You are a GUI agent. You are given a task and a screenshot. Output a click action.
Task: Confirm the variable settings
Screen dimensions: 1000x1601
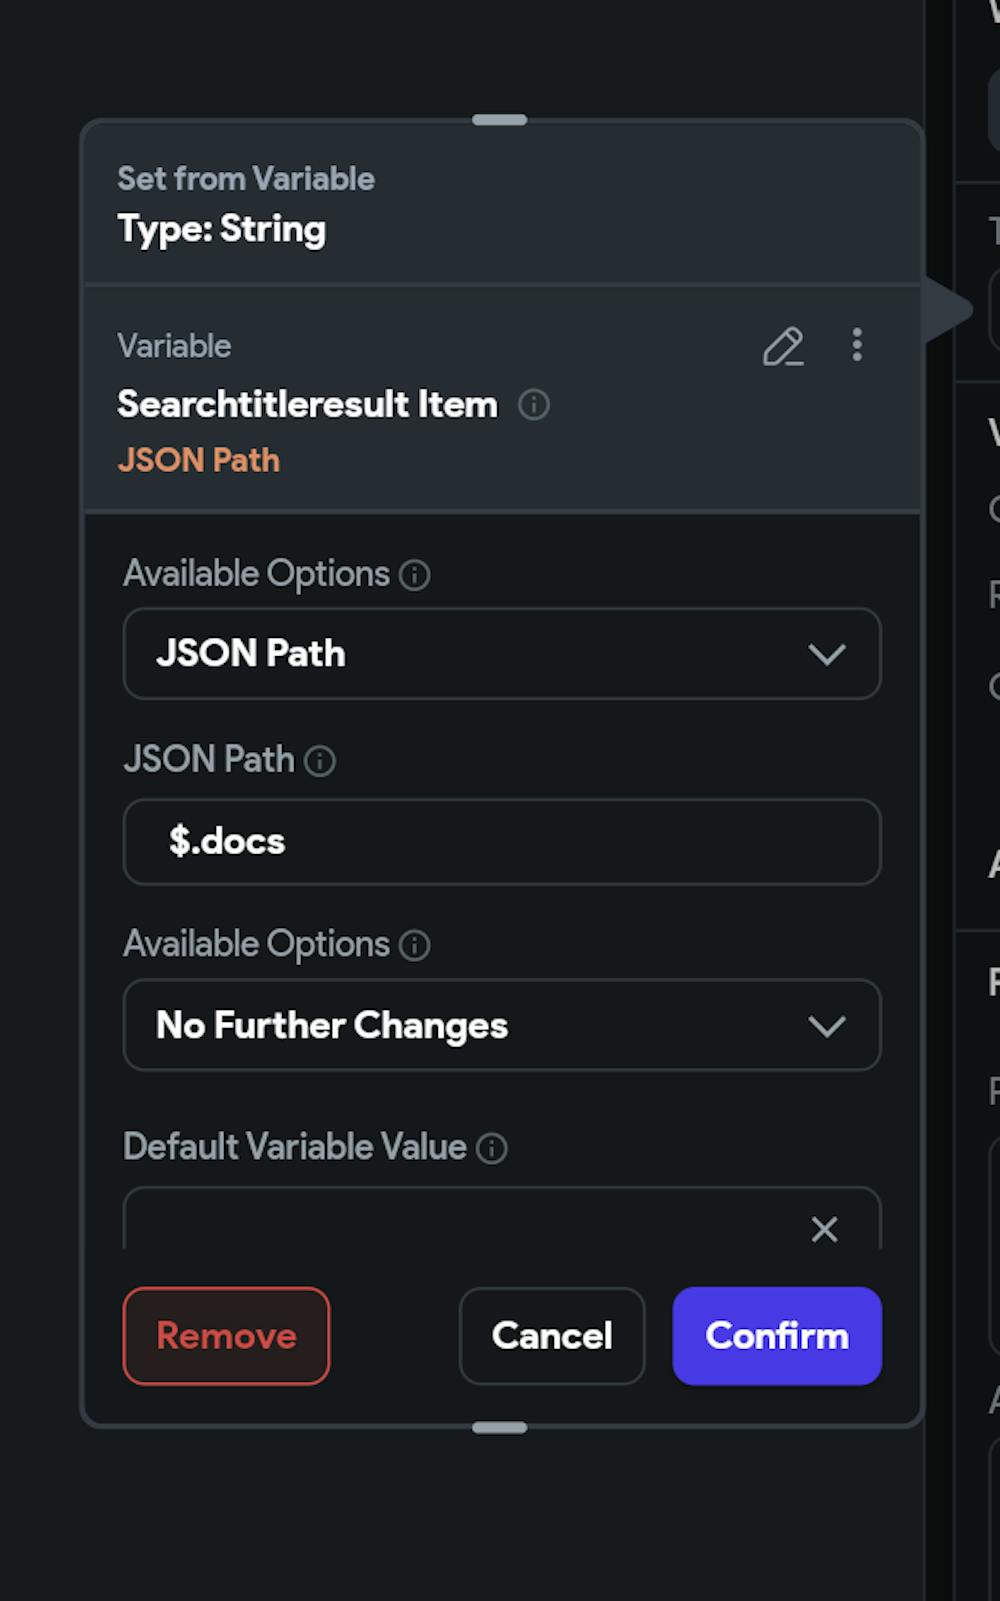click(x=777, y=1336)
